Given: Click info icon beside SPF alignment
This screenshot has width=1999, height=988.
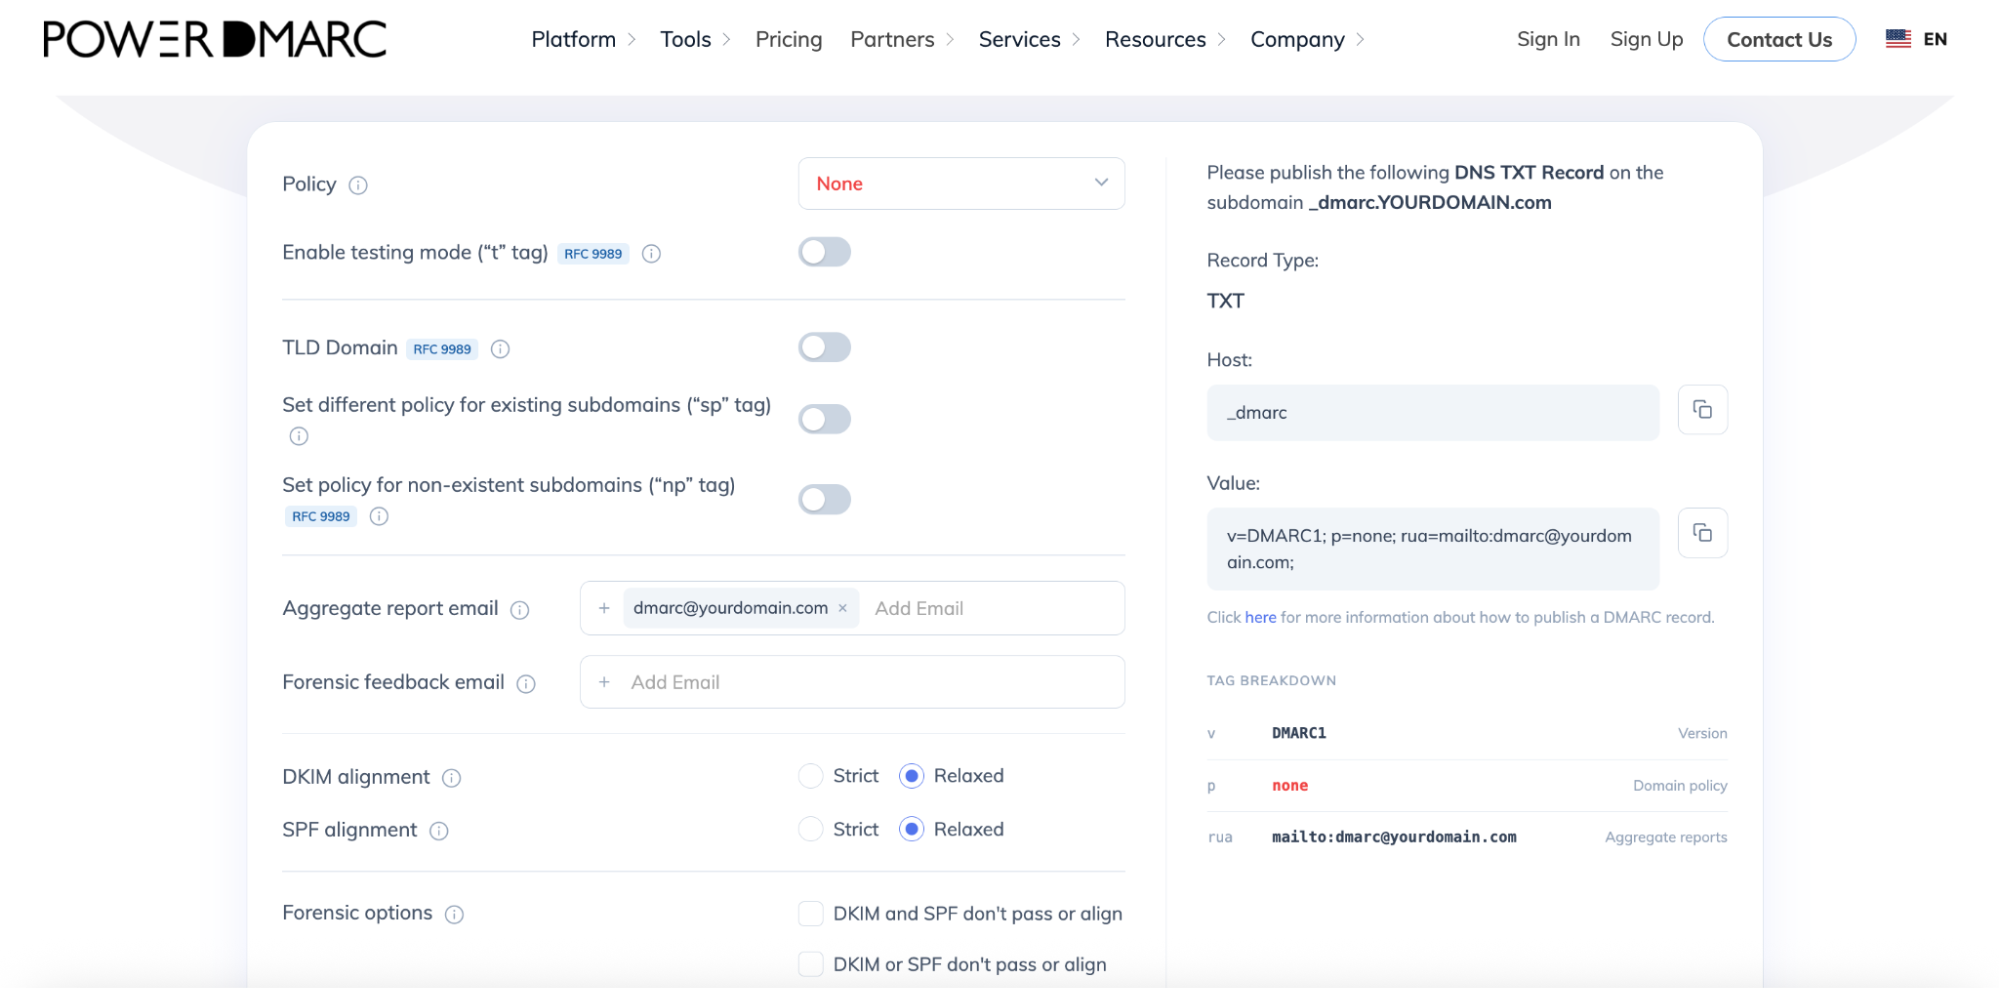Looking at the screenshot, I should pyautogui.click(x=439, y=831).
